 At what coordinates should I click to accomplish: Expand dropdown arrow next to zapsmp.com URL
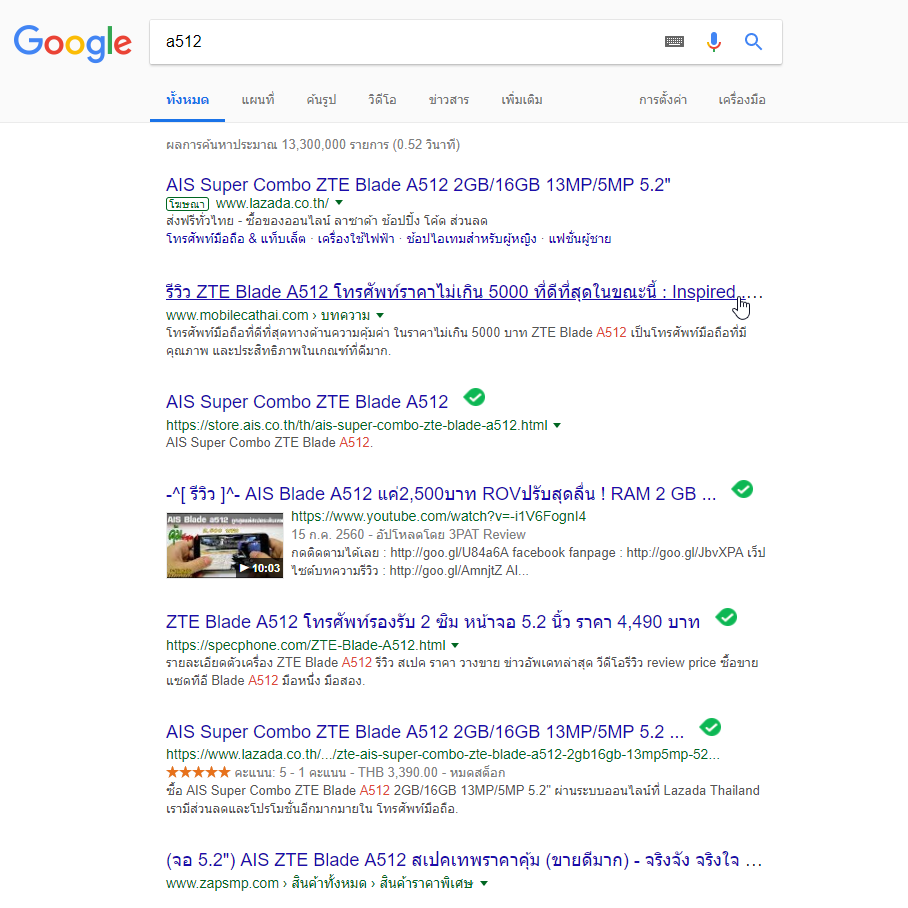click(x=484, y=884)
